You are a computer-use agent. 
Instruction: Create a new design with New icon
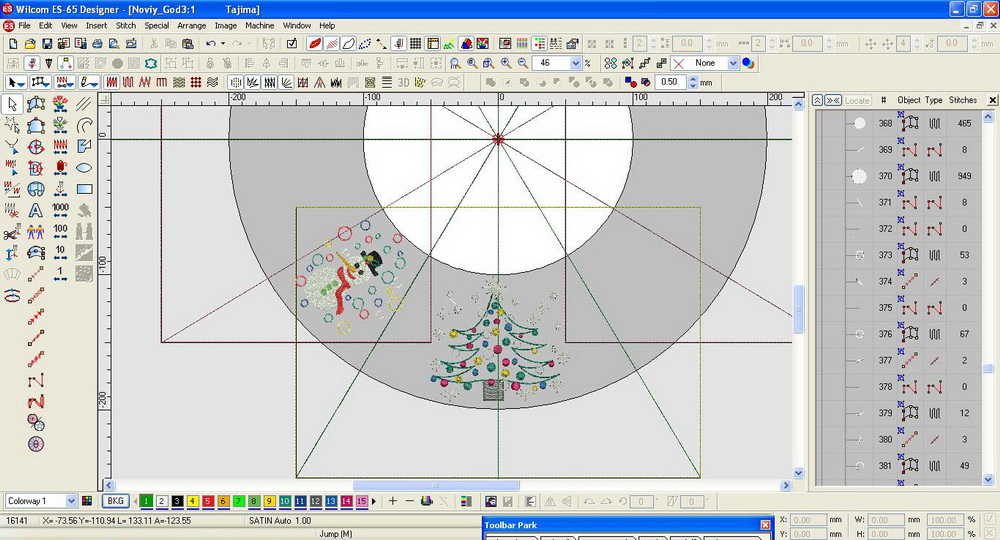[x=13, y=44]
